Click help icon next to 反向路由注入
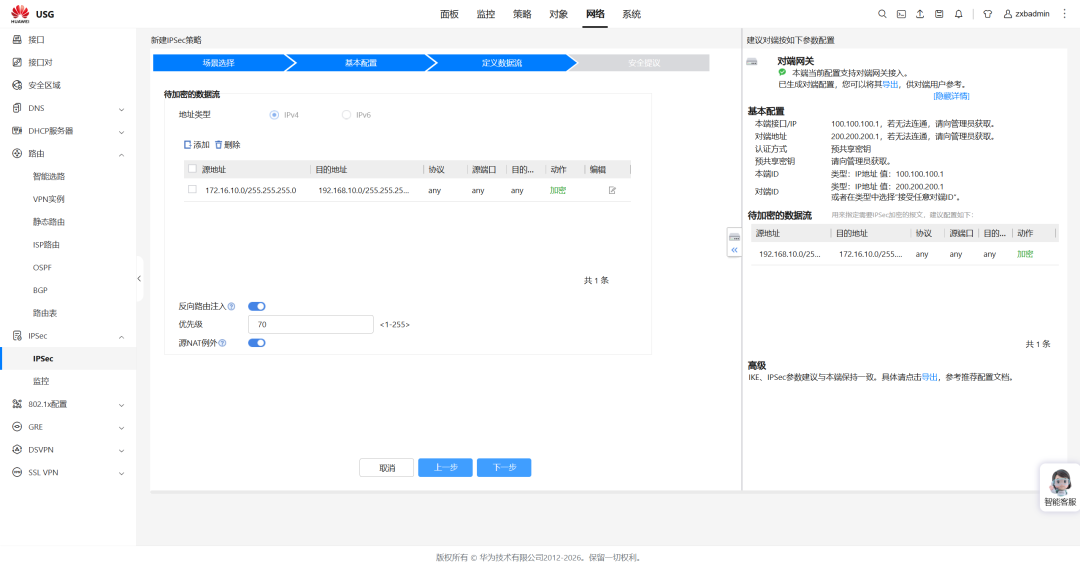The height and width of the screenshot is (568, 1080). (231, 306)
